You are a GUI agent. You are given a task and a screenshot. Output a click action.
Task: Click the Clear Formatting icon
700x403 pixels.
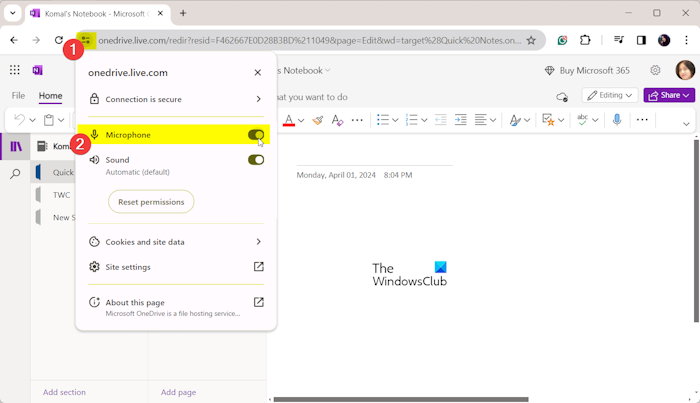338,120
